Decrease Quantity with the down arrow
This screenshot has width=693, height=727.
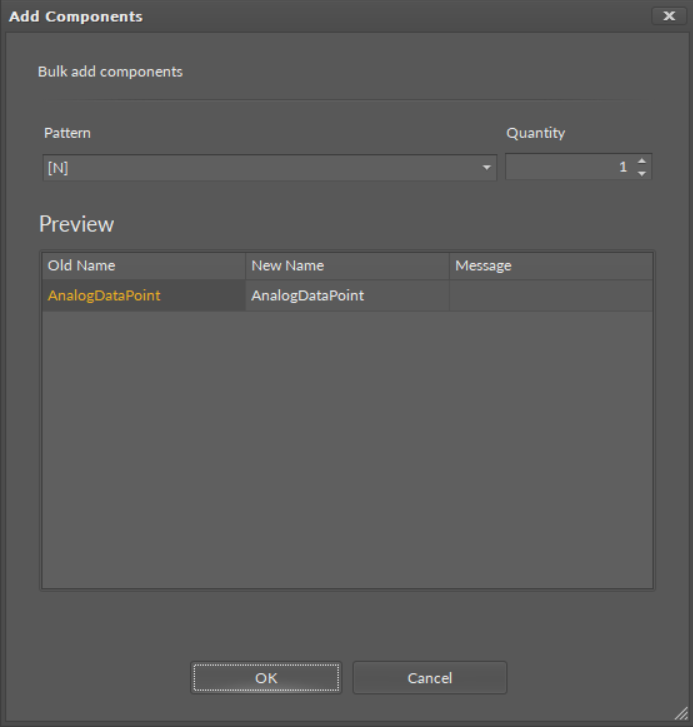(x=642, y=174)
